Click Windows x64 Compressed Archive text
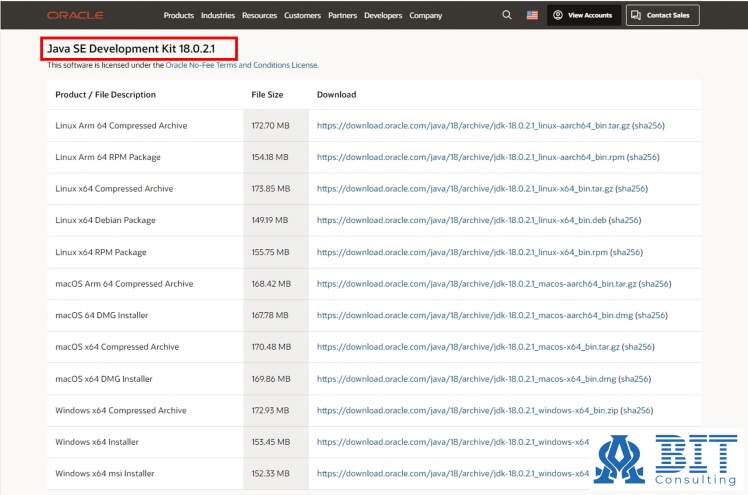 click(x=121, y=410)
